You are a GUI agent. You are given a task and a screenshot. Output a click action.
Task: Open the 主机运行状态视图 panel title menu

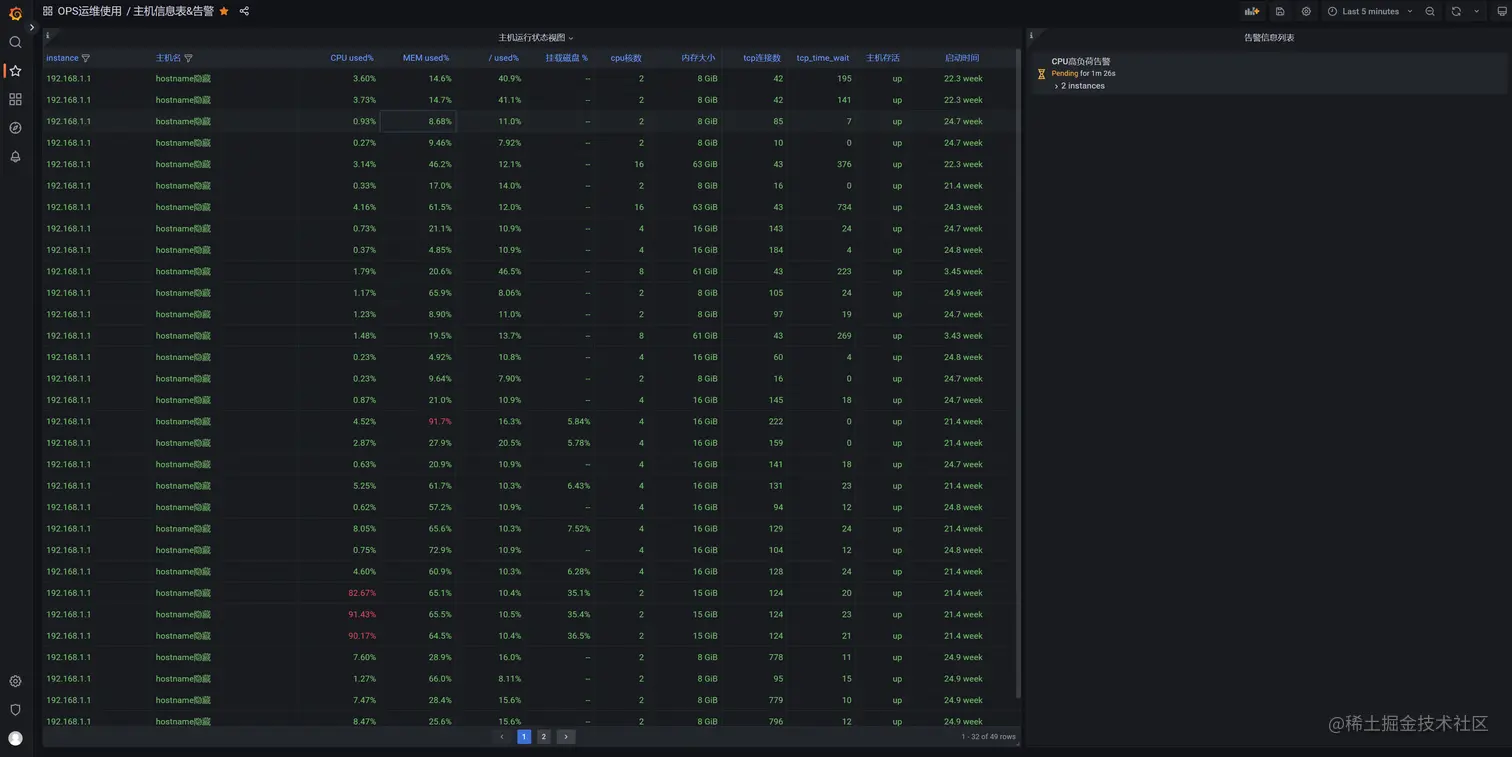click(x=536, y=38)
